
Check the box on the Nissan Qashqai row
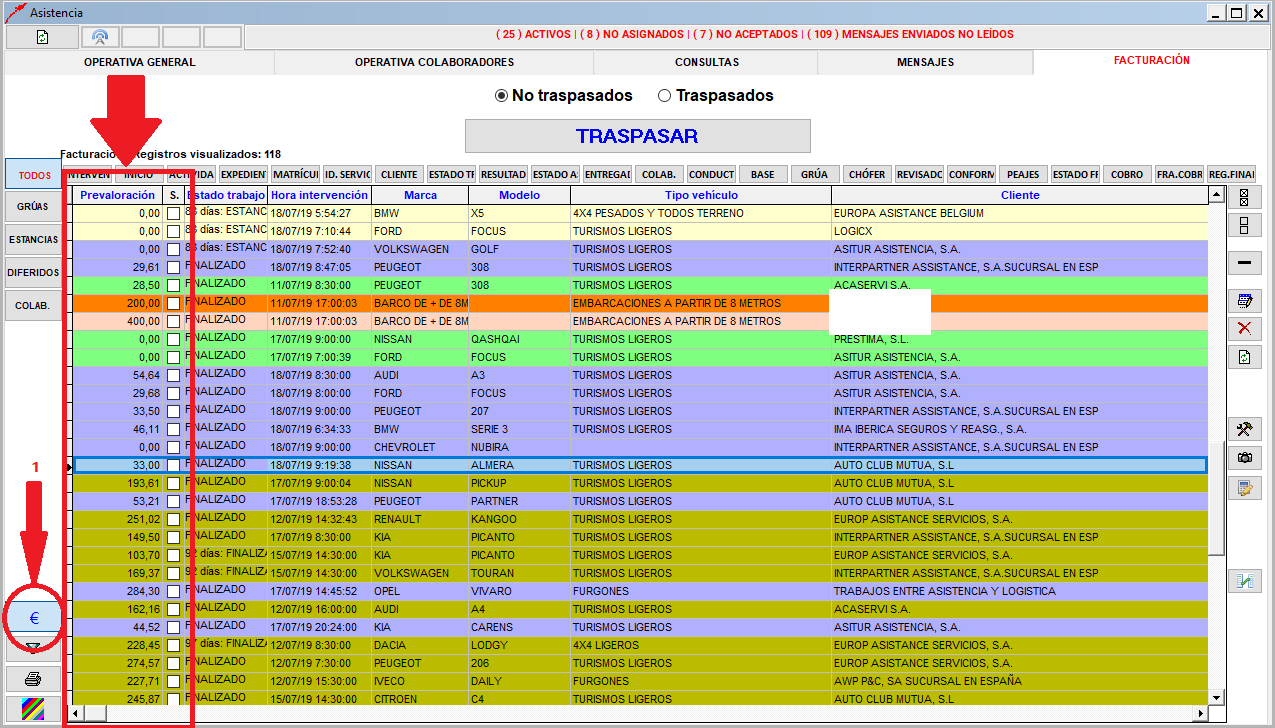pyautogui.click(x=174, y=339)
